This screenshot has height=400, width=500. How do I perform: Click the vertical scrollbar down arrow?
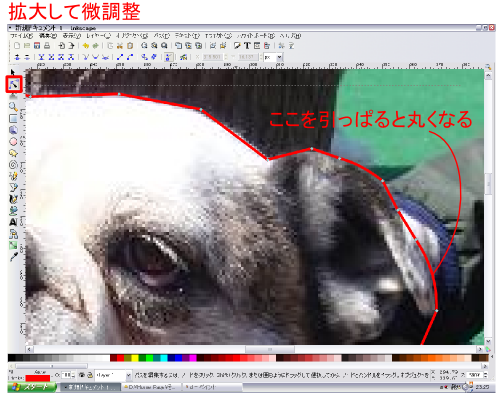[x=488, y=341]
